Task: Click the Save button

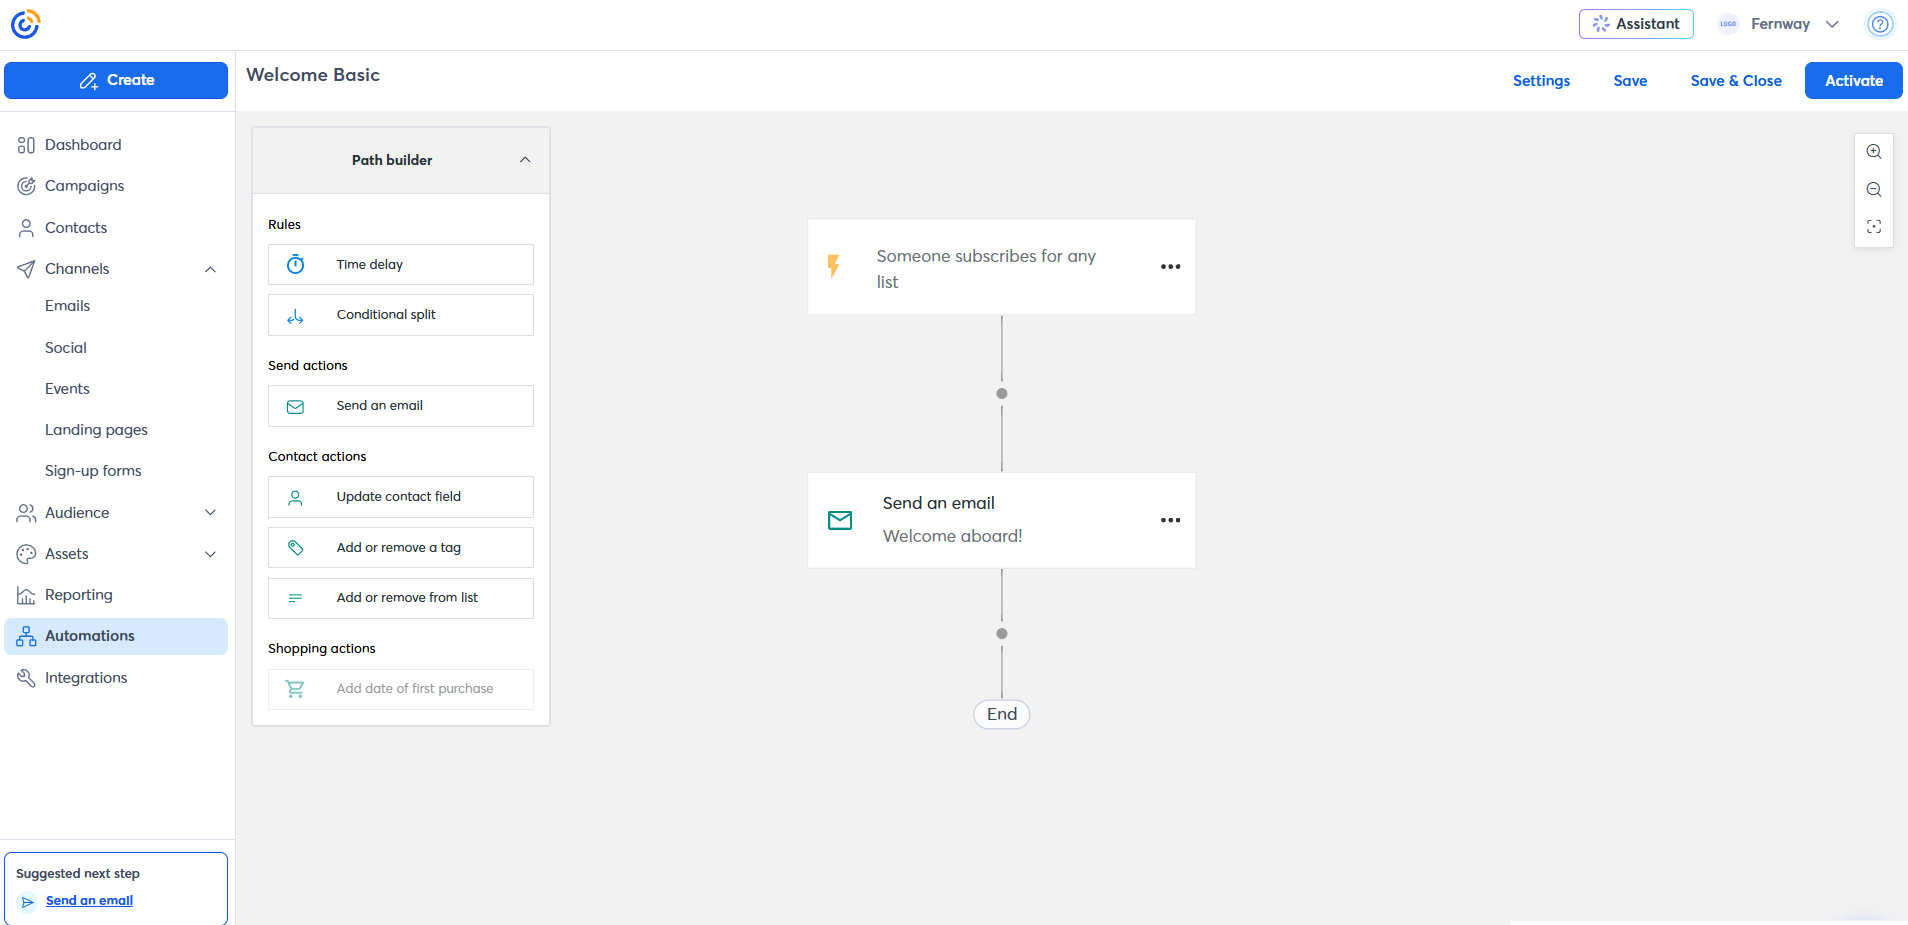Action: pos(1630,81)
